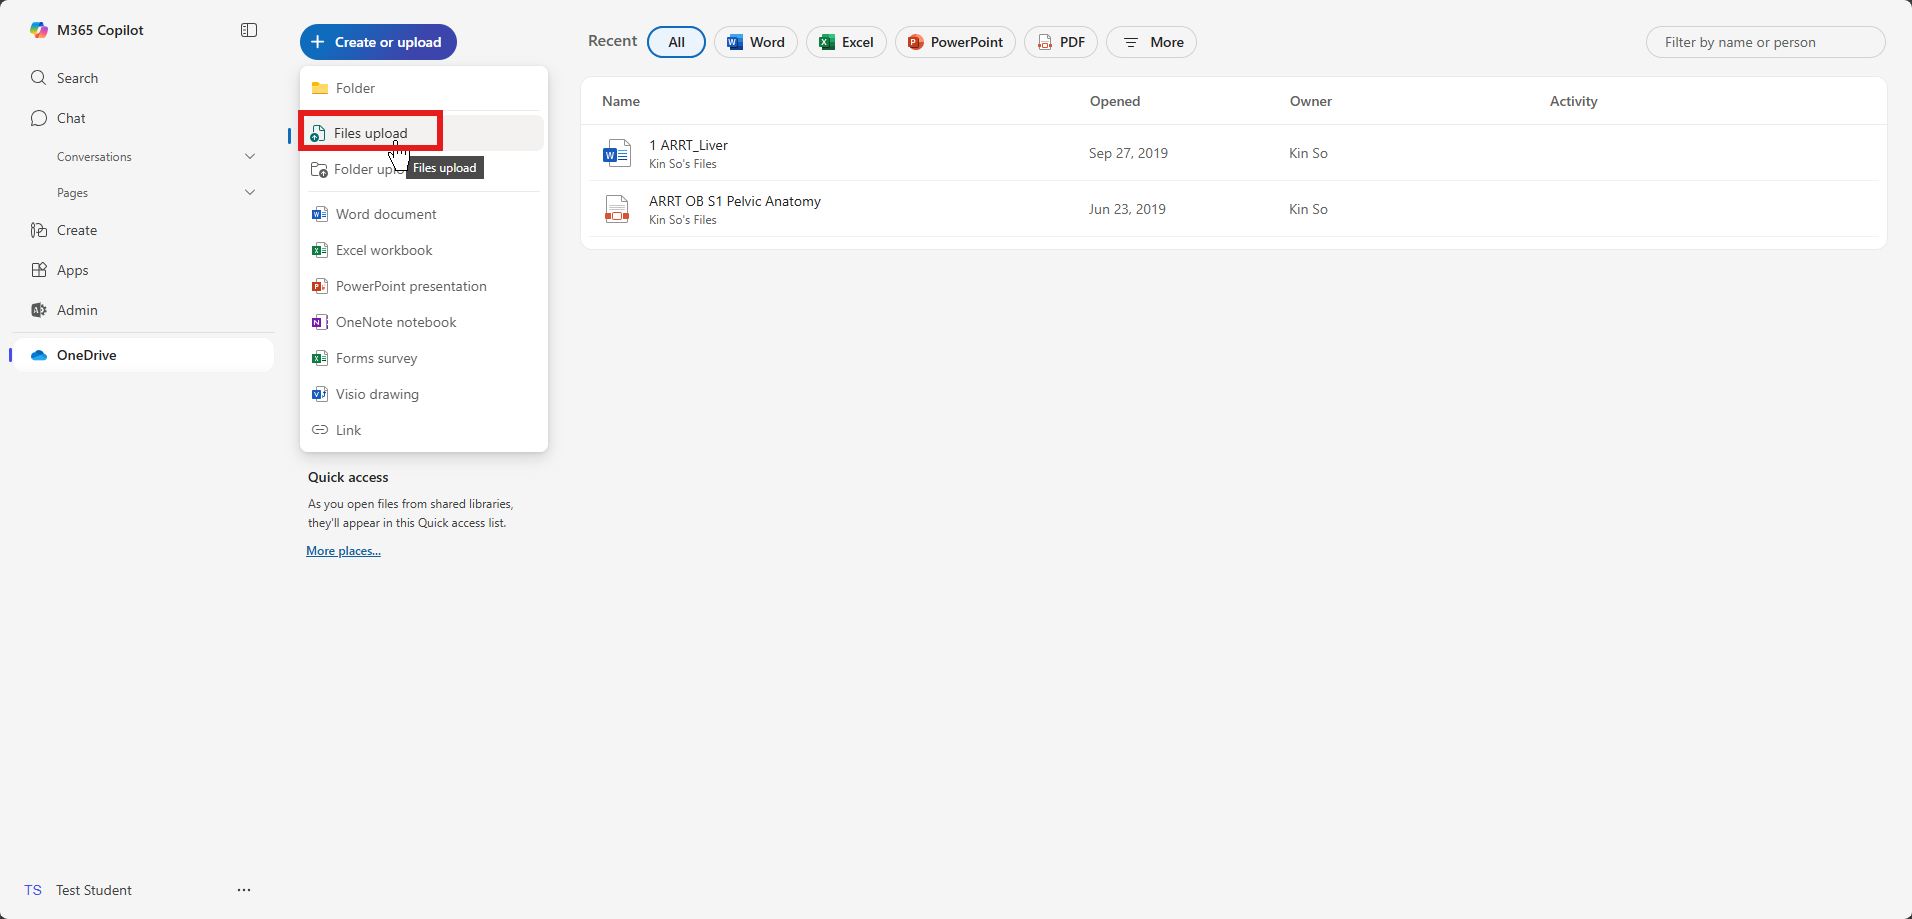Create a new Forms survey
The height and width of the screenshot is (919, 1912).
[x=424, y=358]
